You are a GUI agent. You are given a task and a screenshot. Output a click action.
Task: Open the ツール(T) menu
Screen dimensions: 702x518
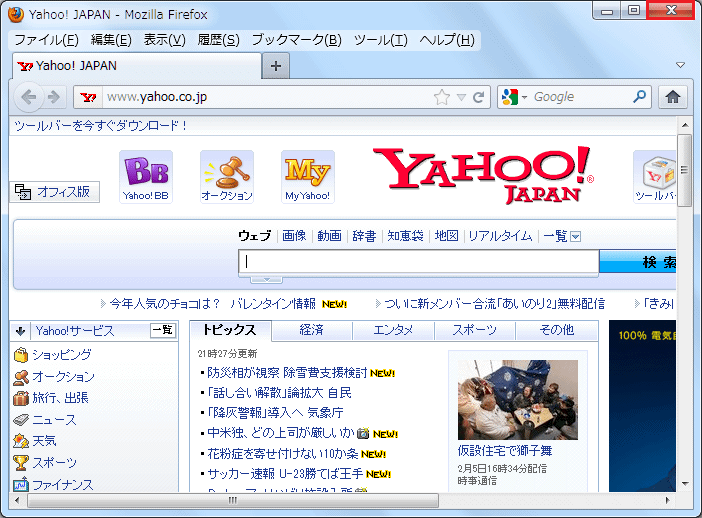381,40
